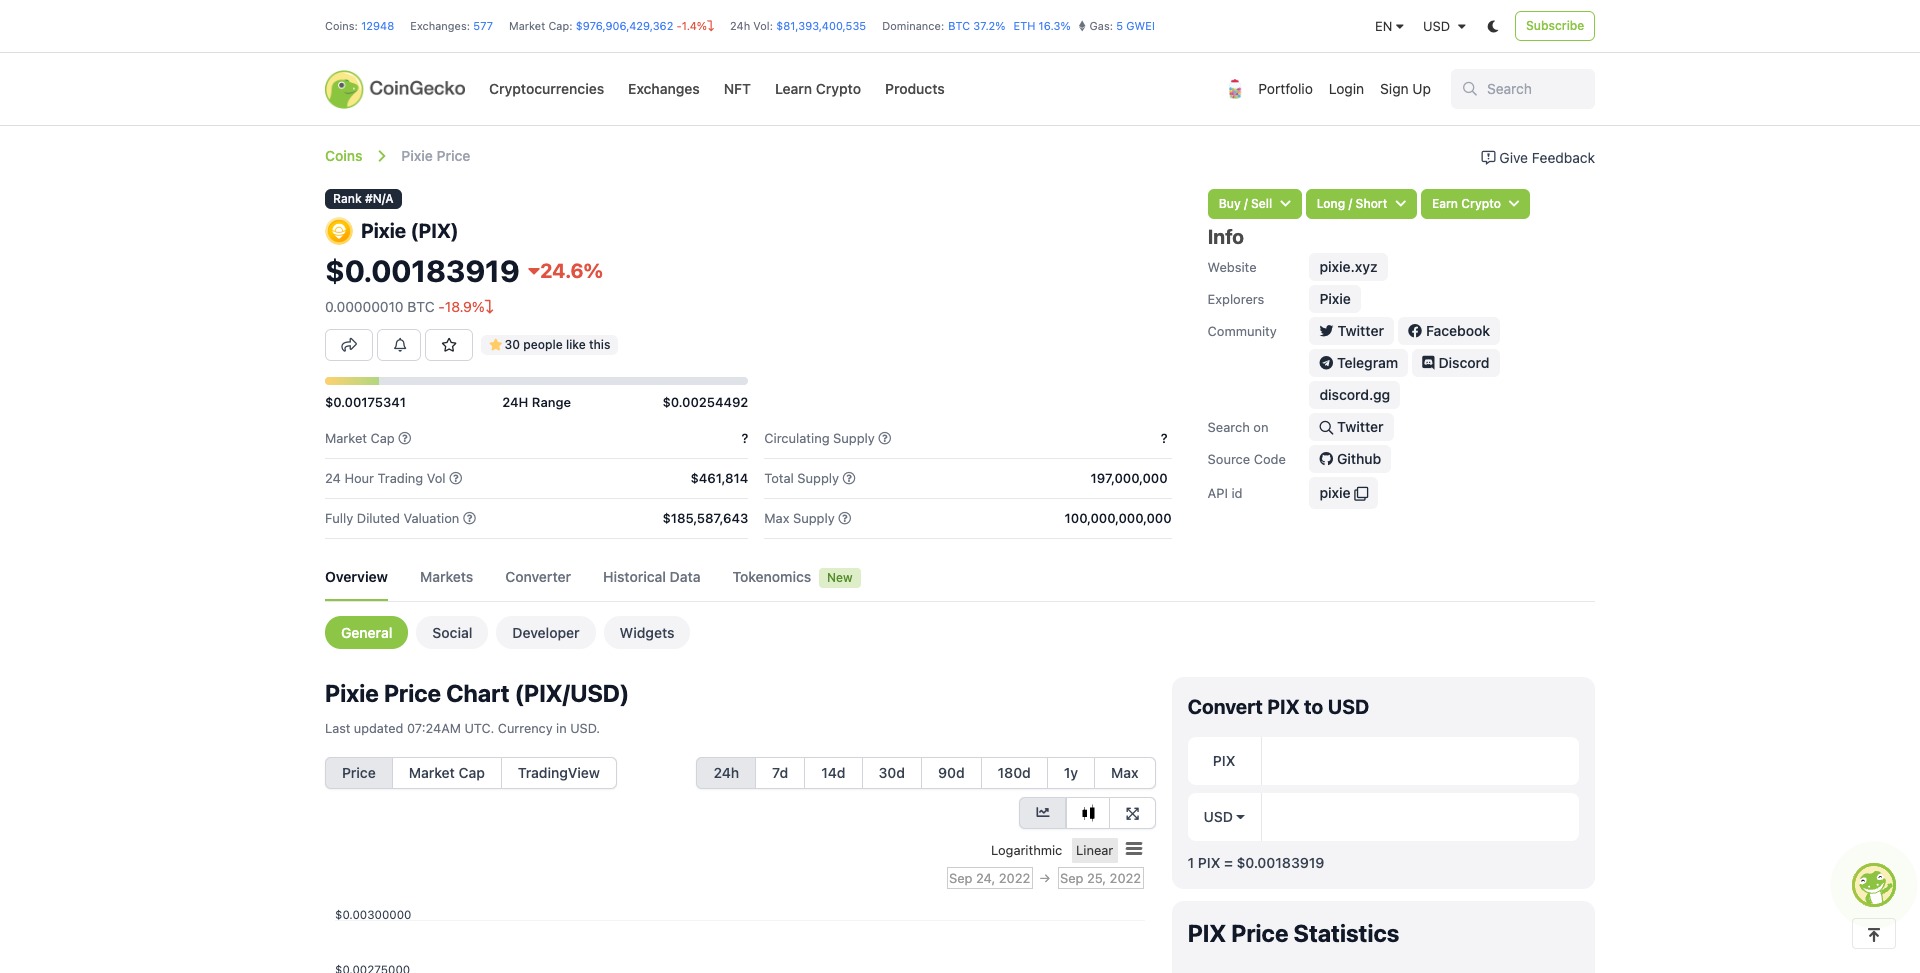This screenshot has width=1920, height=973.
Task: Toggle dark mode with moon icon
Action: [x=1492, y=26]
